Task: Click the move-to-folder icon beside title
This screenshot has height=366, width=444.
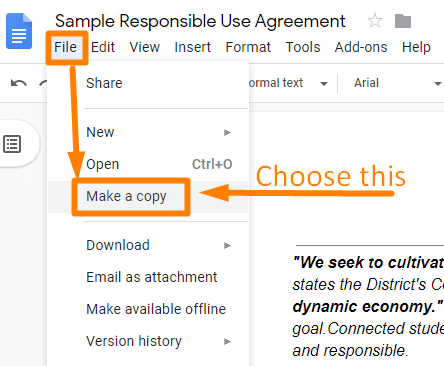Action: coord(403,21)
